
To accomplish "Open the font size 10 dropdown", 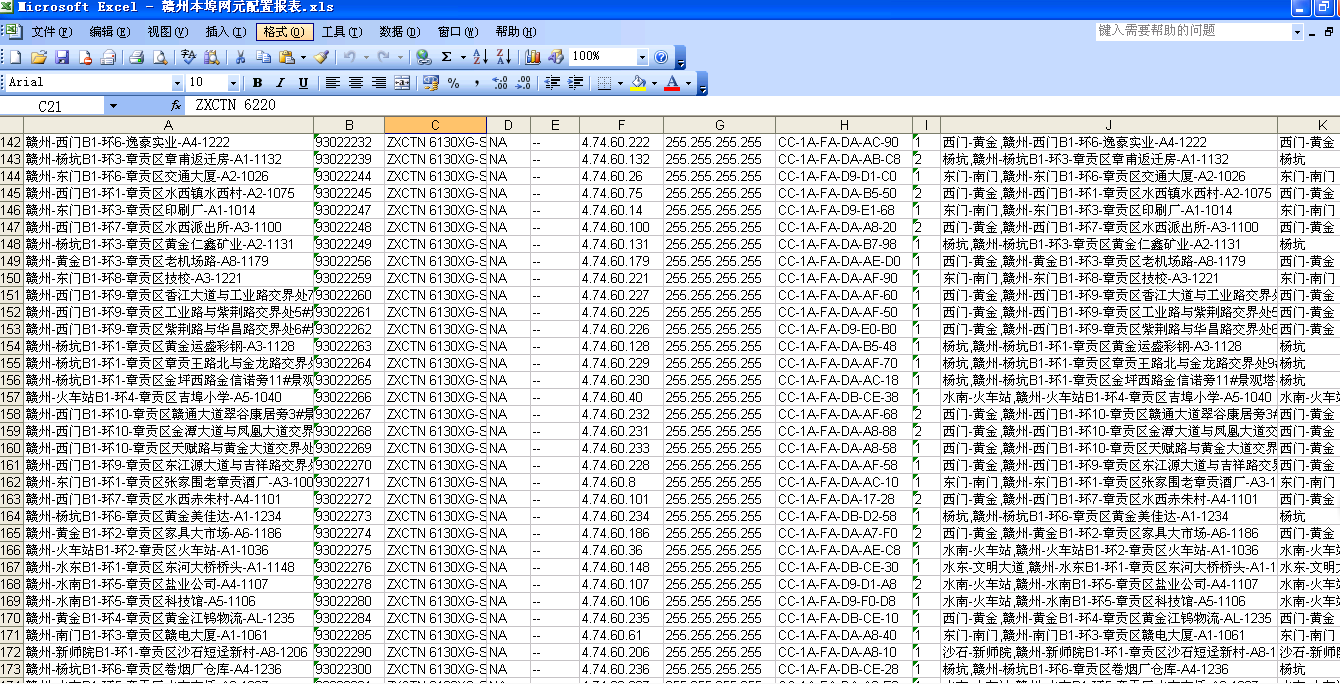I will 233,82.
